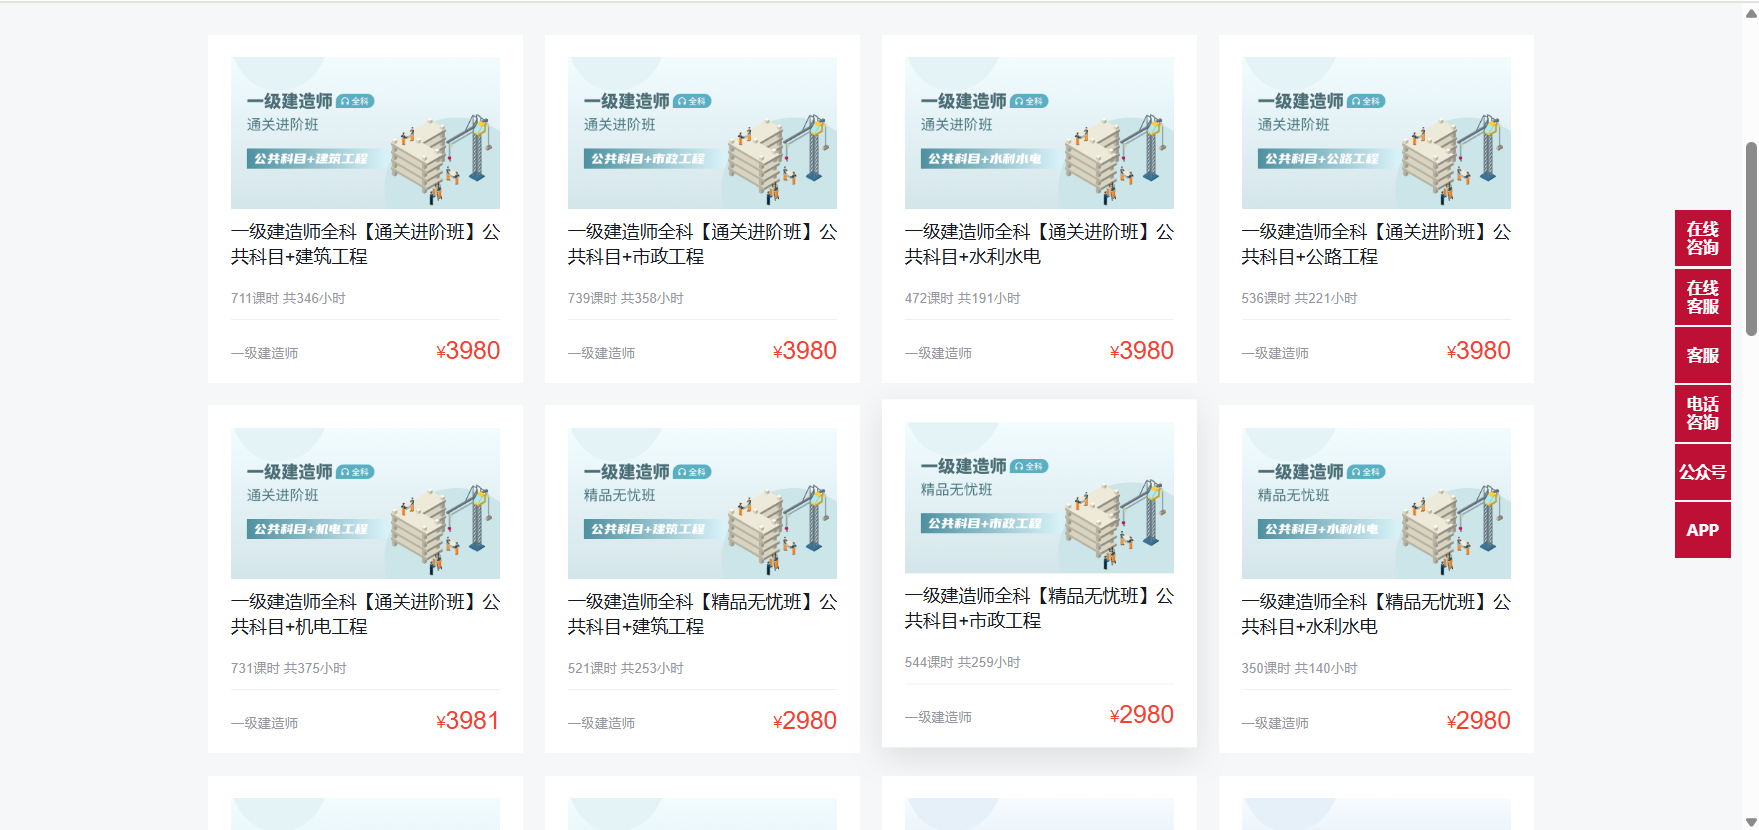The width and height of the screenshot is (1759, 830).
Task: Click 472课时 共191小时 text
Action: pos(963,298)
